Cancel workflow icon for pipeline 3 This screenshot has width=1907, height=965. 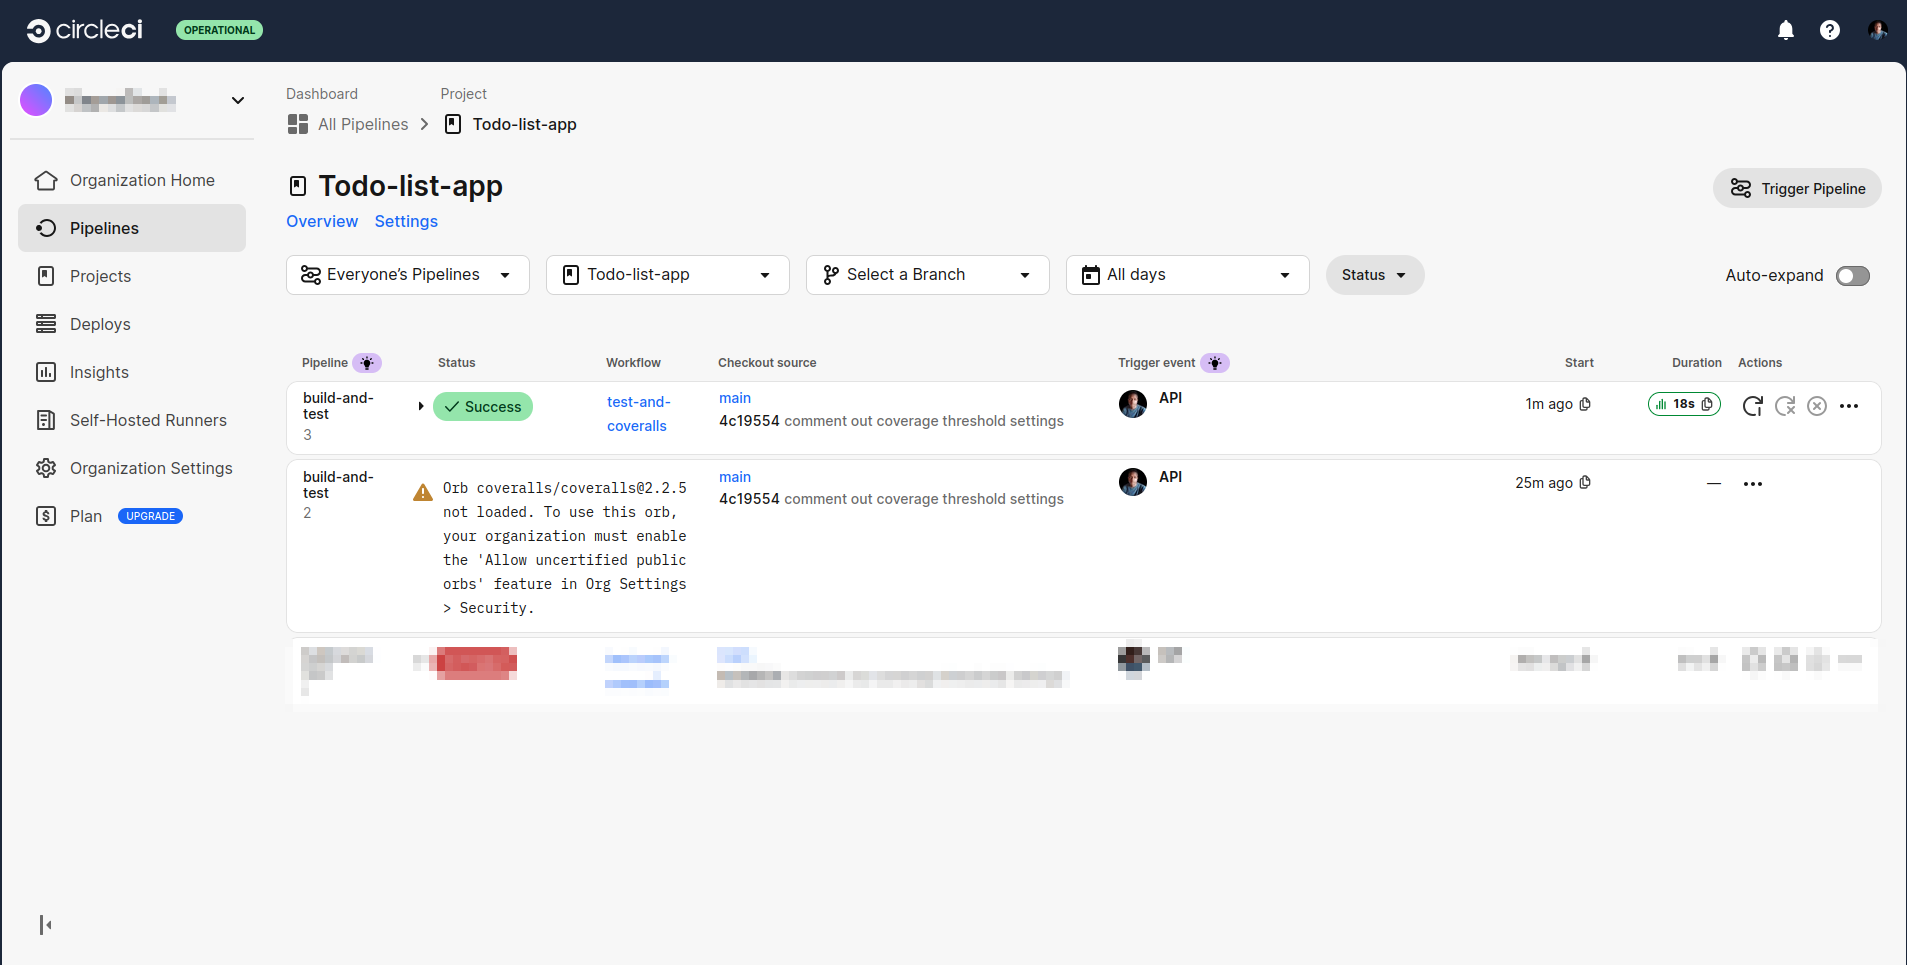point(1817,406)
